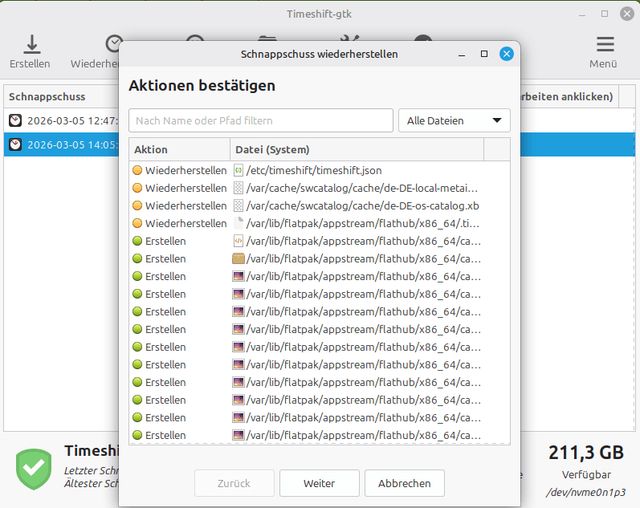This screenshot has height=508, width=640.
Task: Click the Aktionen bestätigen heading
Action: [x=202, y=86]
